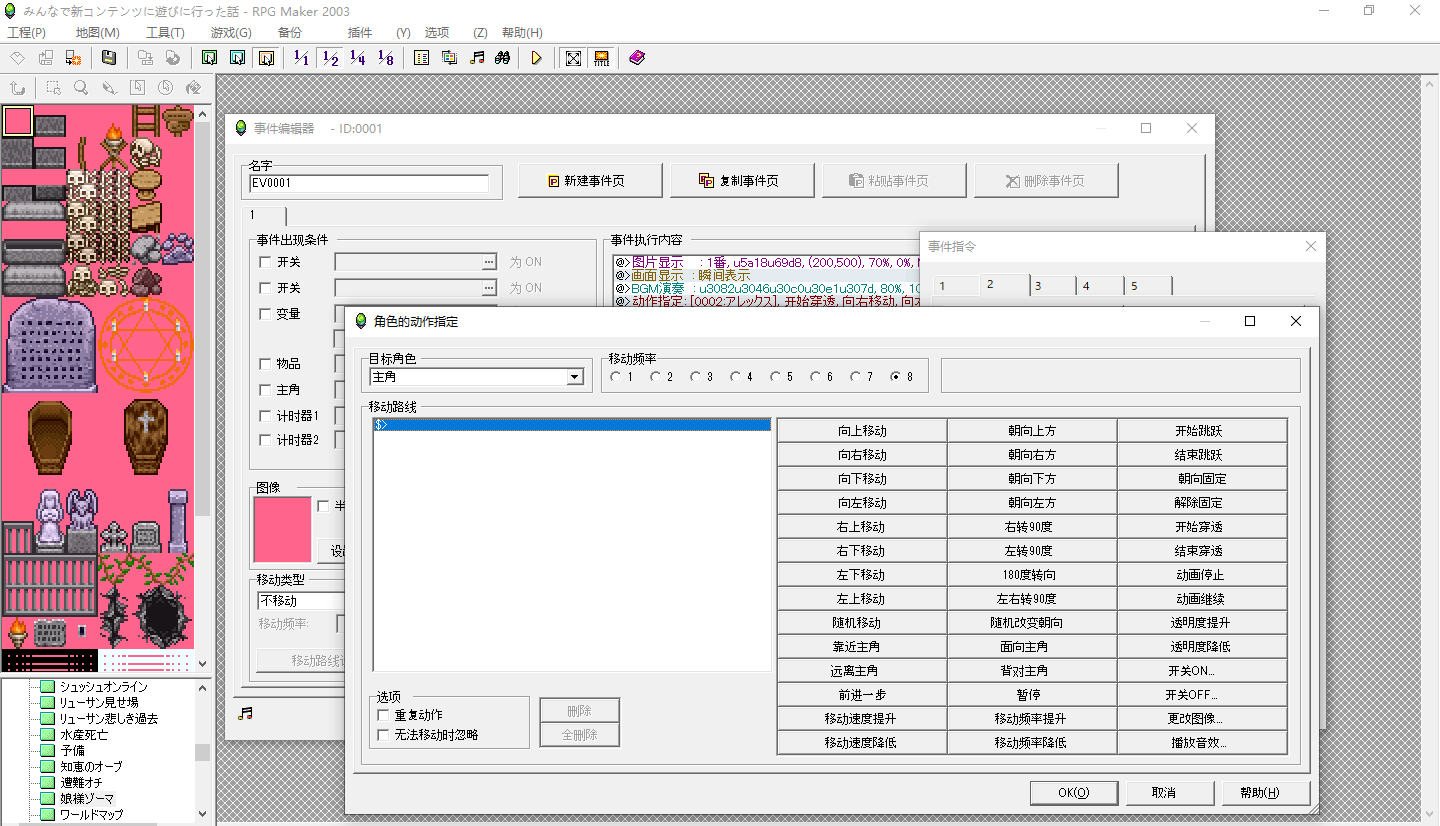Screen dimensions: 1440x826
Task: Open the 游戏(G) menu
Action: point(231,33)
